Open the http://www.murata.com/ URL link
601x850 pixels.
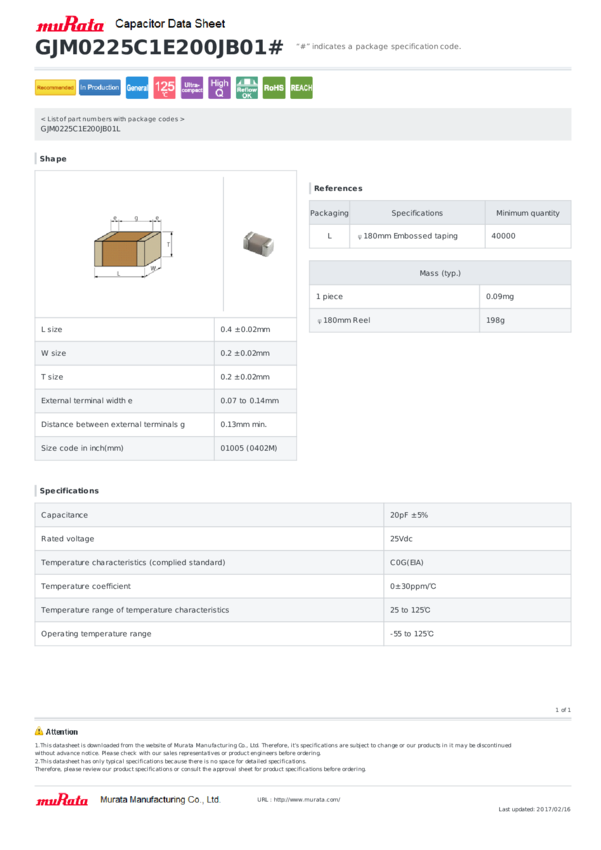[307, 800]
